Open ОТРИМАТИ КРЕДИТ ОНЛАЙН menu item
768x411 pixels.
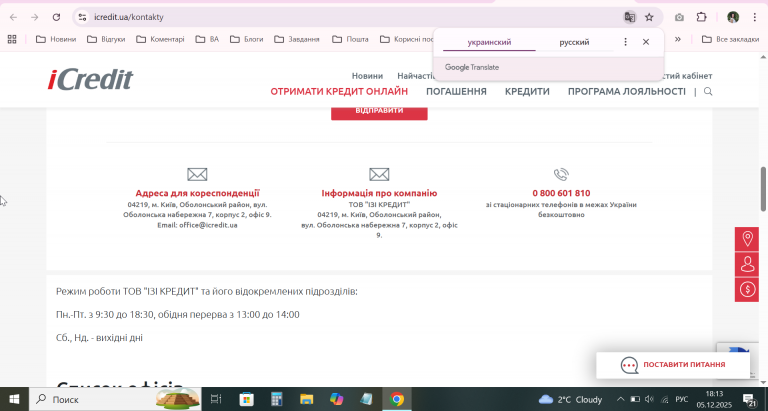coord(339,92)
